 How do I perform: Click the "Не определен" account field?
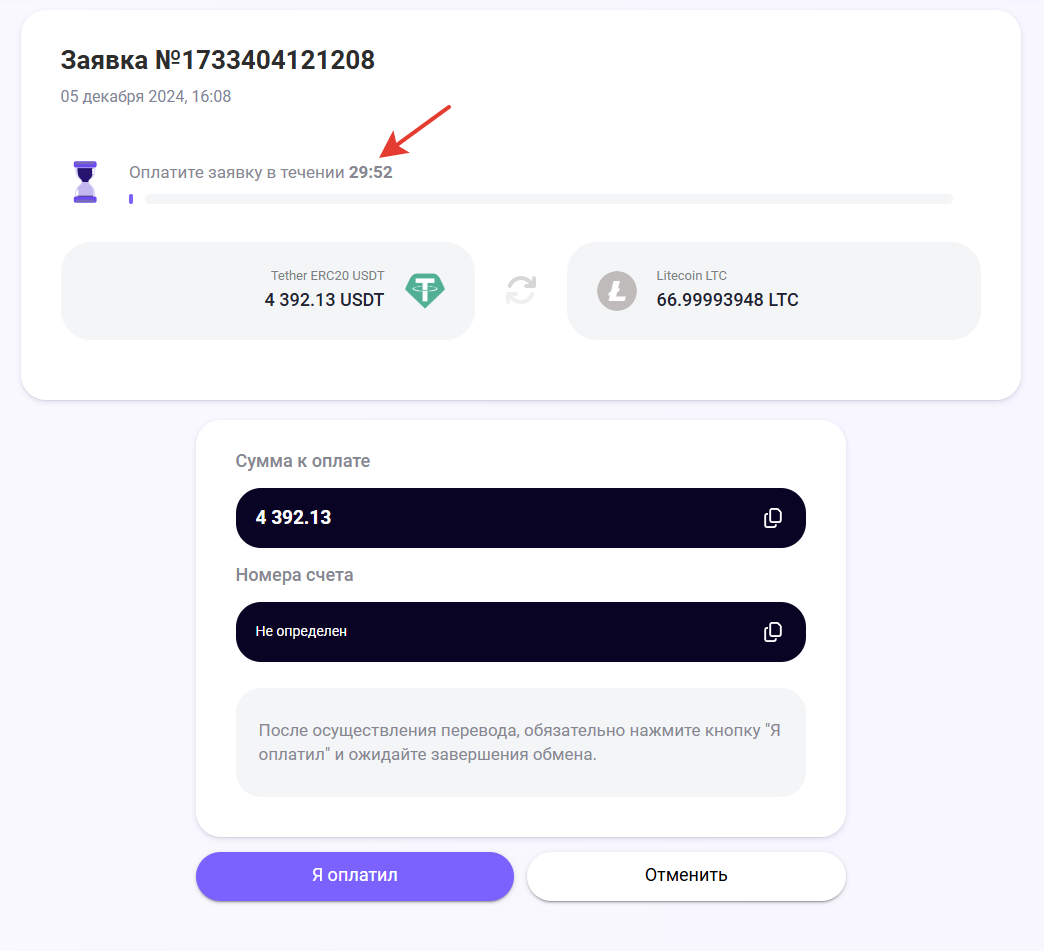click(500, 632)
